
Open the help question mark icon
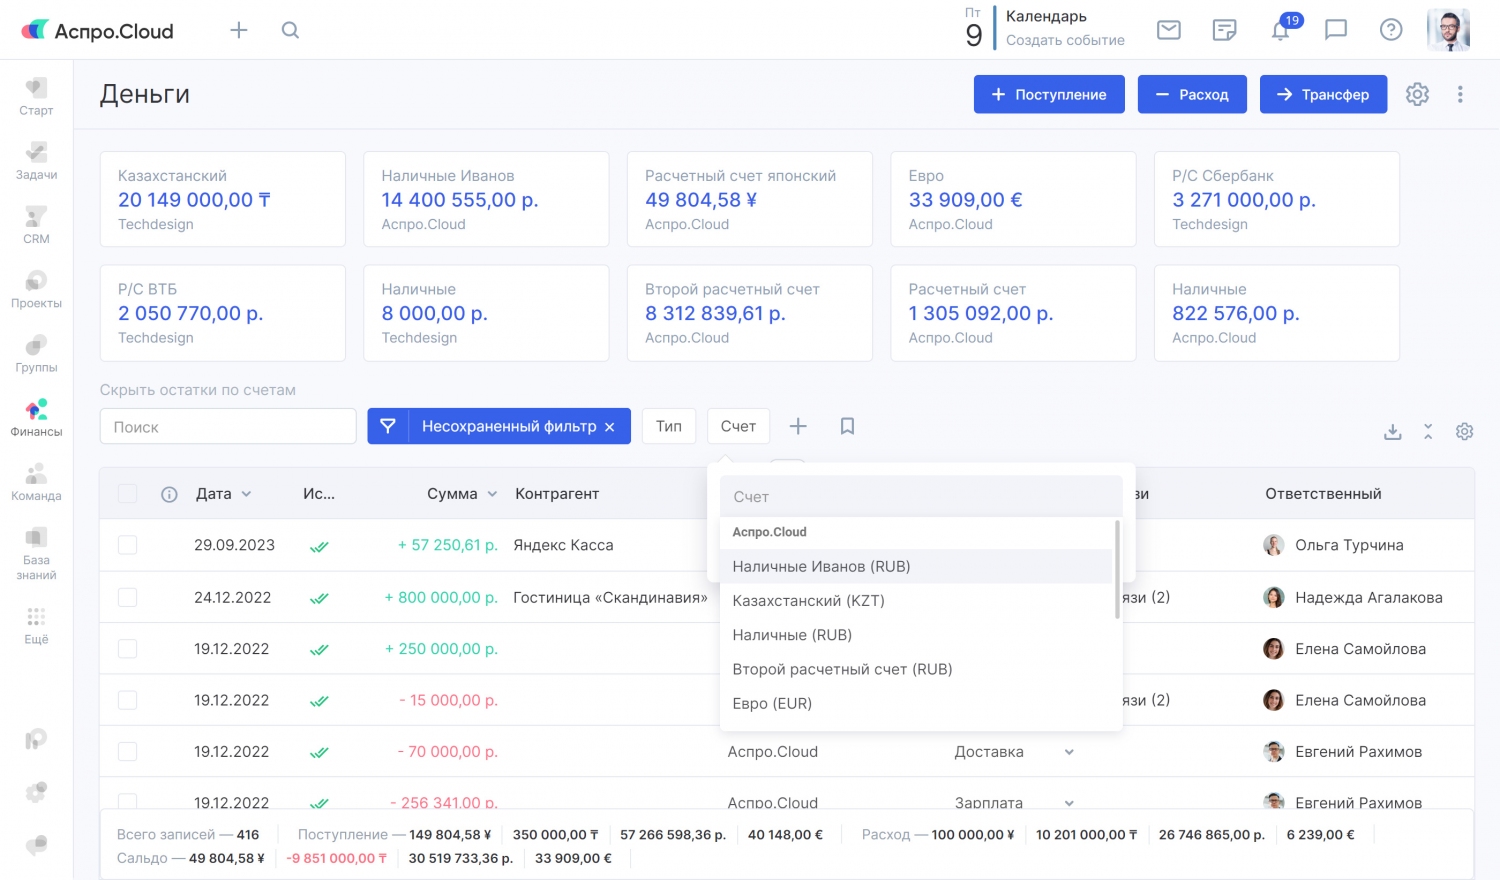tap(1390, 30)
